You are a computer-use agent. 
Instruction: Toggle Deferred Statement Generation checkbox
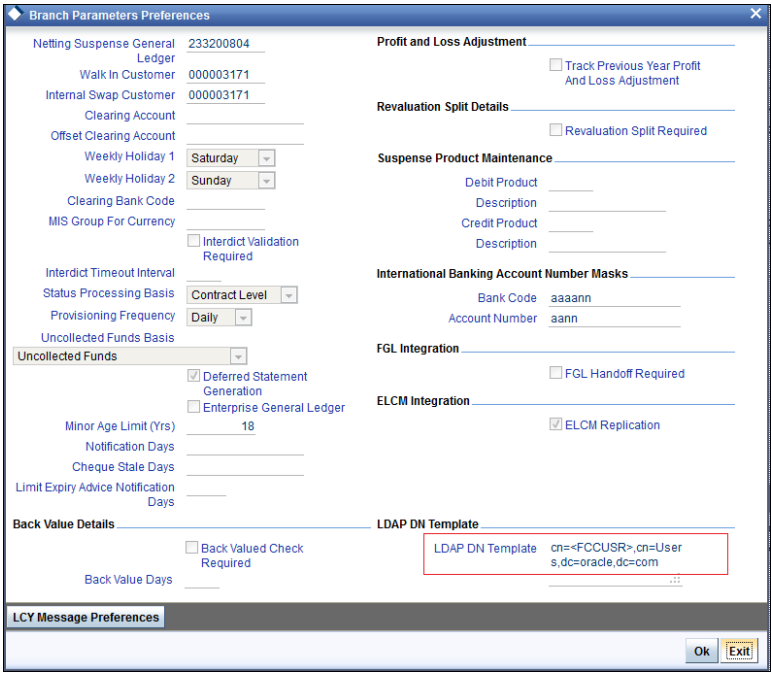point(194,376)
